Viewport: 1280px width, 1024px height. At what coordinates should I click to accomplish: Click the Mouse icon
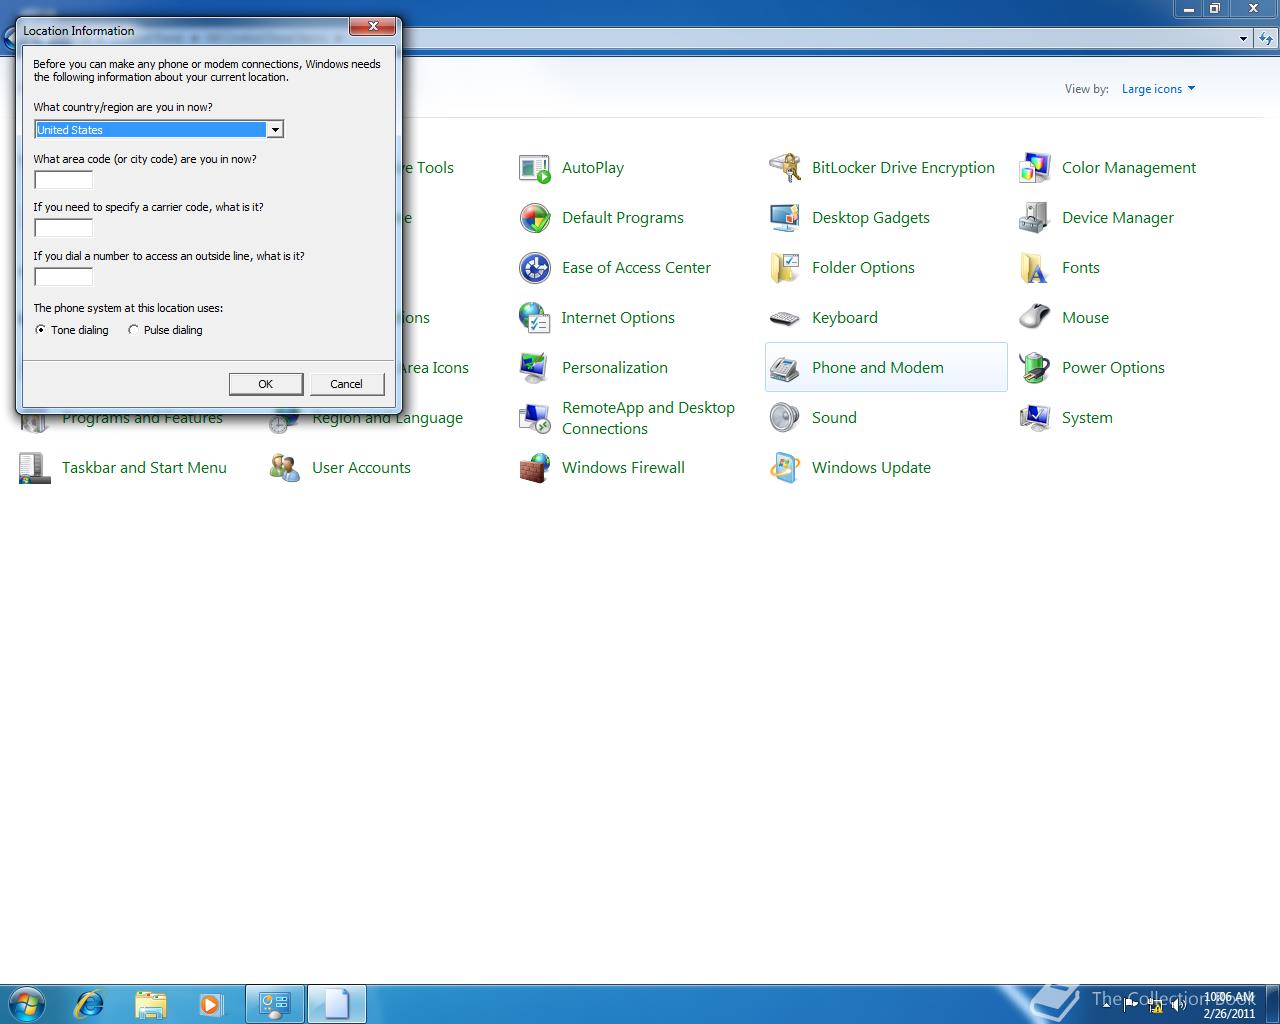pos(1035,318)
